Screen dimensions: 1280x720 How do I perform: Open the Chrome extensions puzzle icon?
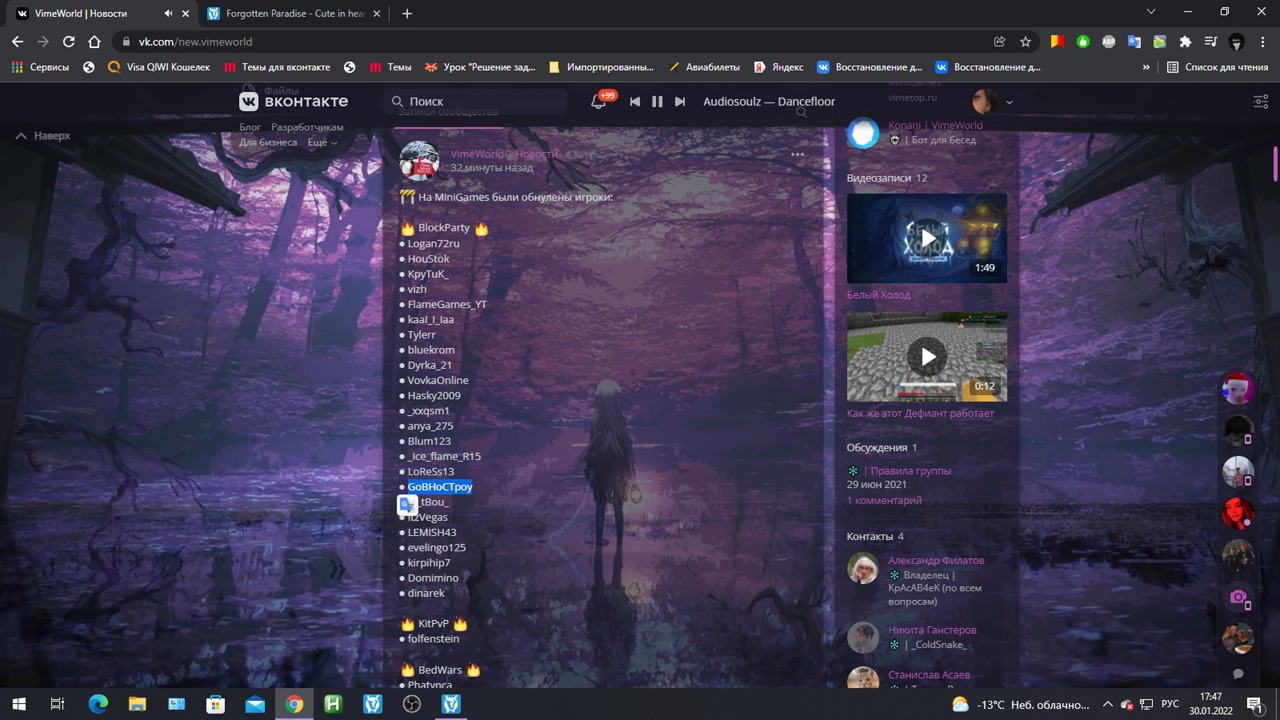click(x=1185, y=42)
